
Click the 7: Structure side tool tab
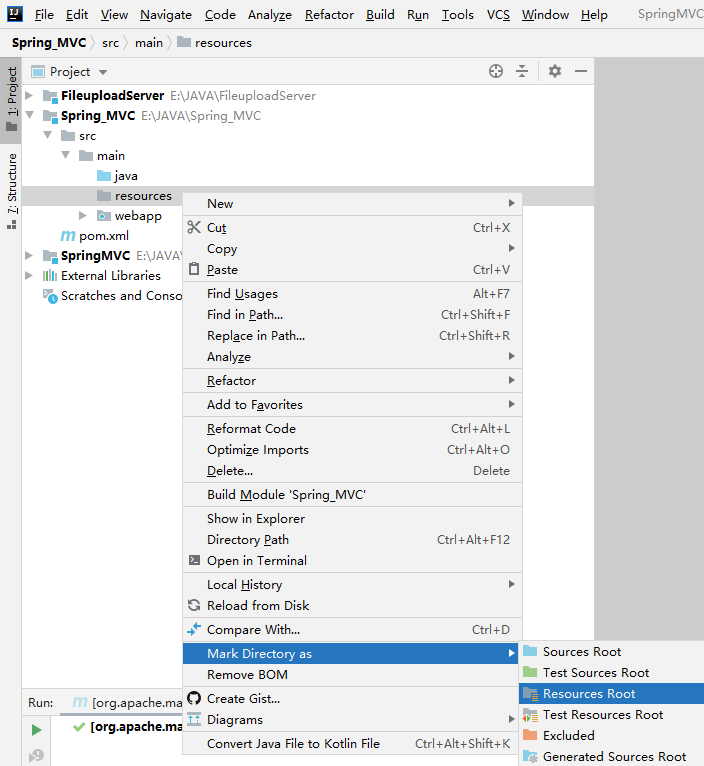coord(11,191)
